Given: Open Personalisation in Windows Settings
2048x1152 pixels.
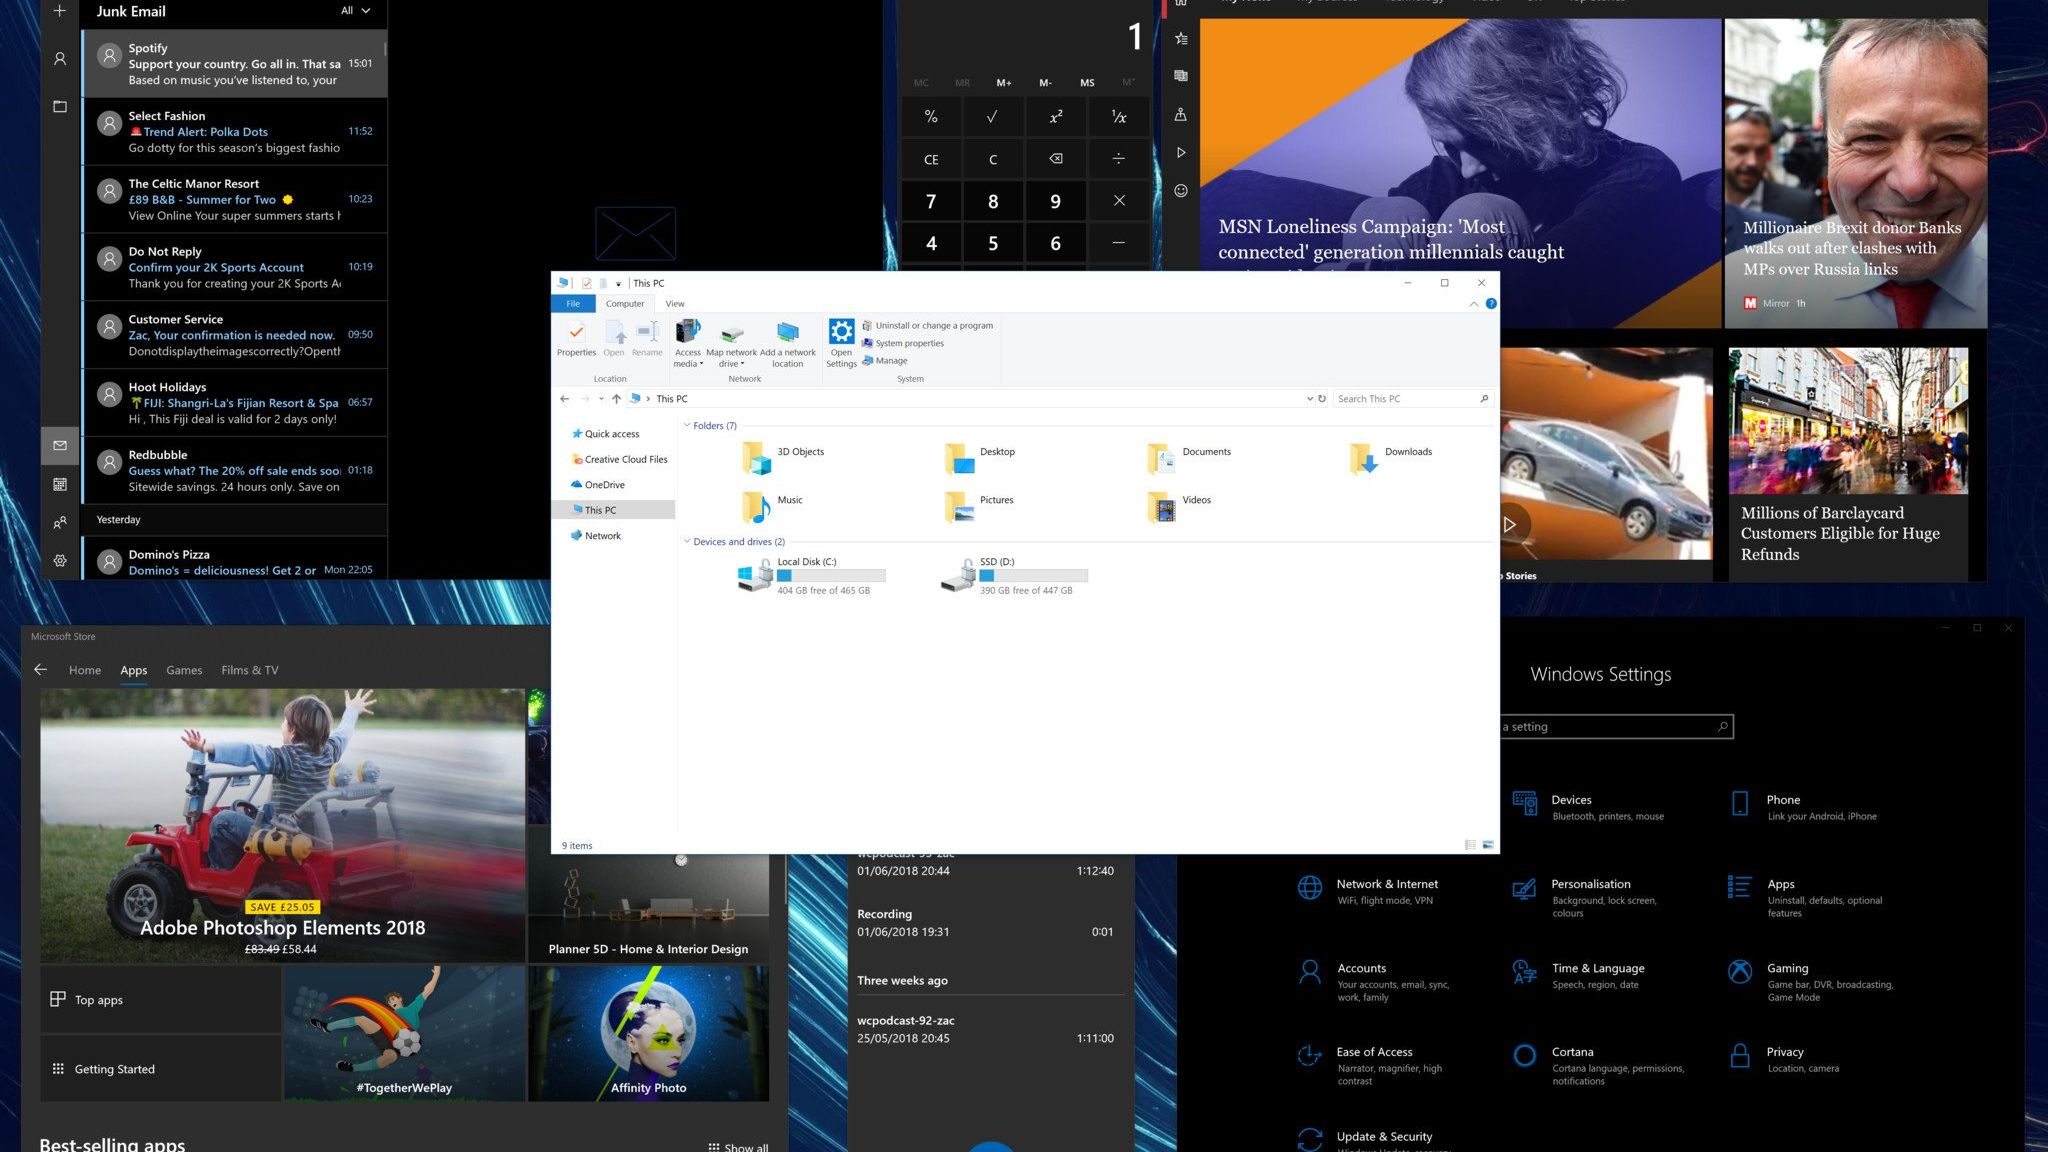Looking at the screenshot, I should coord(1590,885).
